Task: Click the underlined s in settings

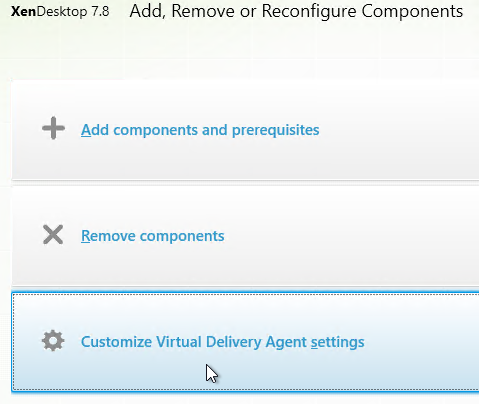Action: pos(314,343)
